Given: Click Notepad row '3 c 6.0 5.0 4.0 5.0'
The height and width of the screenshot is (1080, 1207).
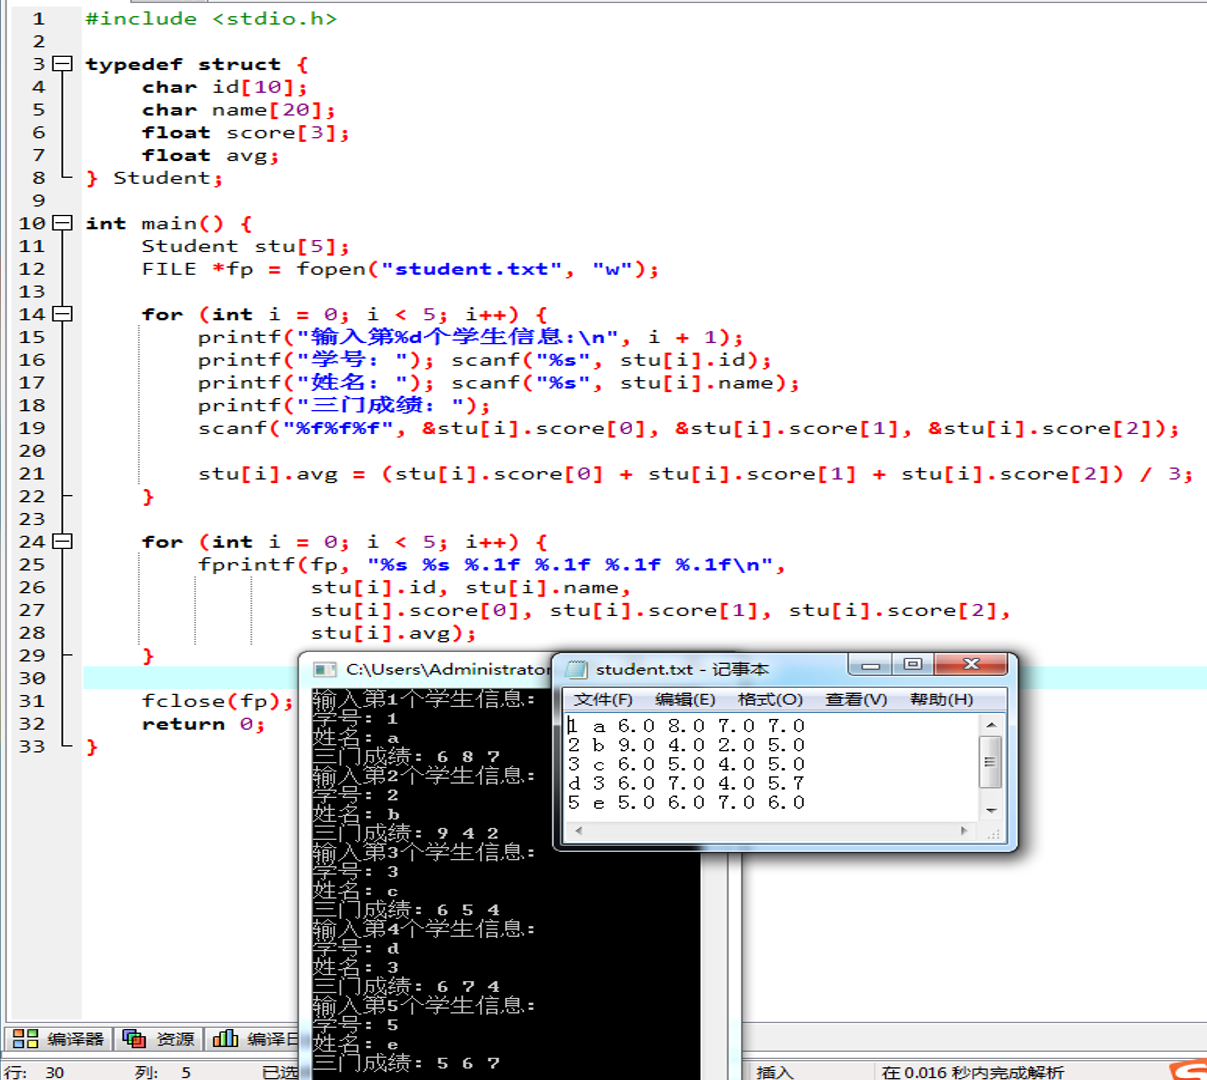Looking at the screenshot, I should pyautogui.click(x=687, y=764).
